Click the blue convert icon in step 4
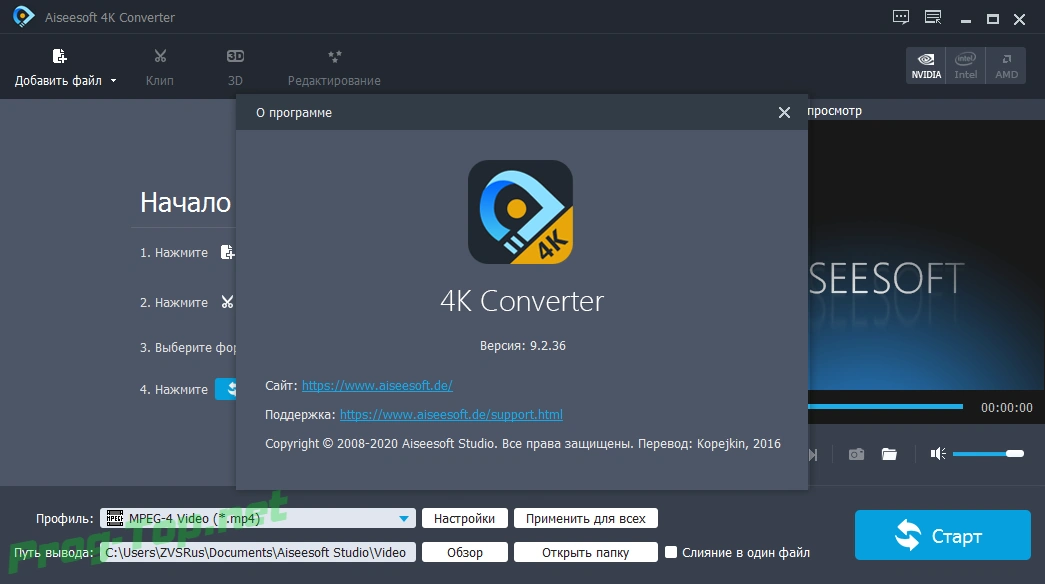 [x=226, y=389]
